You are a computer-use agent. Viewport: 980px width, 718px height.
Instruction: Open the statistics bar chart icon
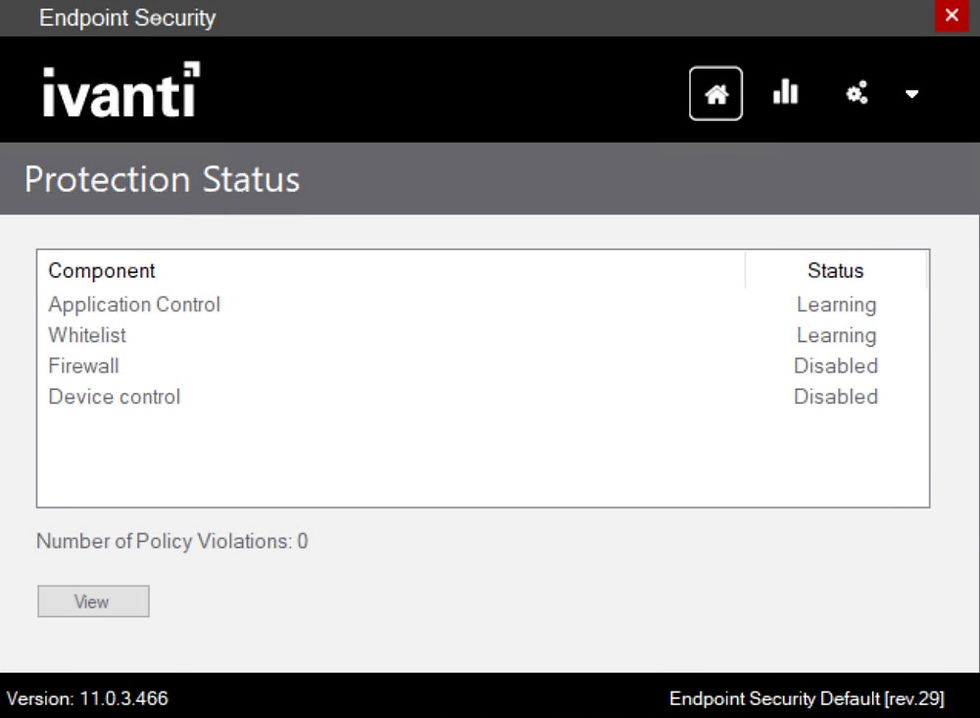(x=786, y=92)
